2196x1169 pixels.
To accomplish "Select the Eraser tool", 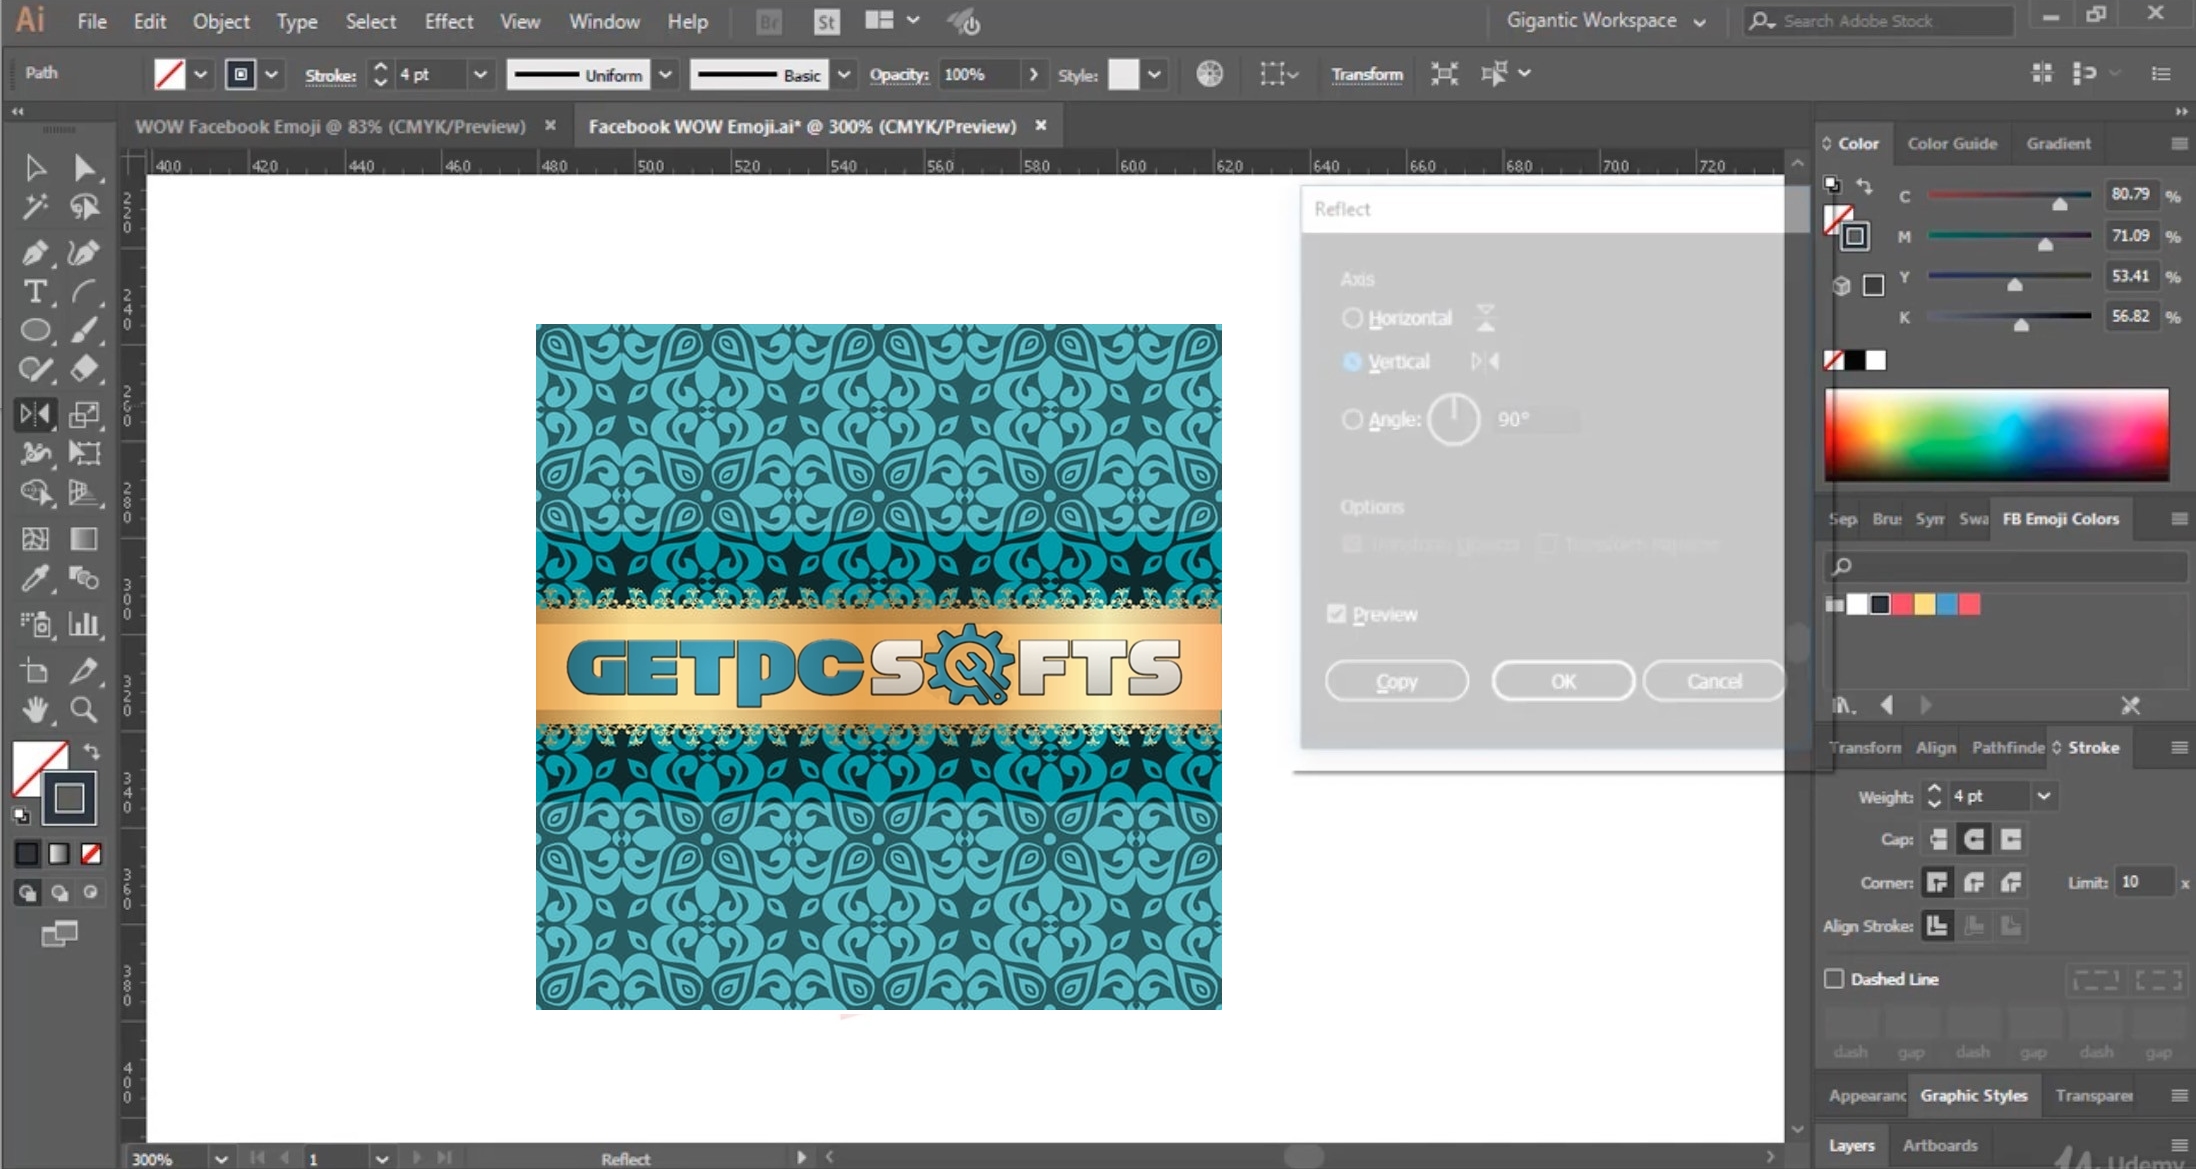I will pyautogui.click(x=84, y=369).
